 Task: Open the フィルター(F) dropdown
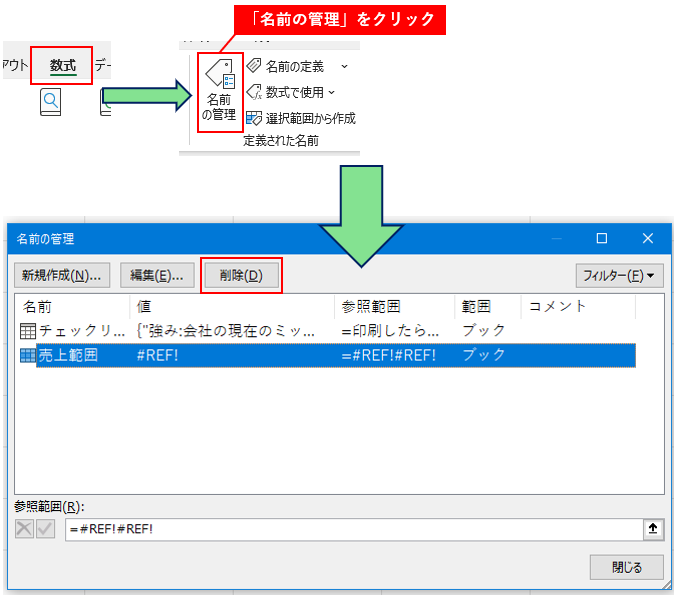[x=619, y=275]
